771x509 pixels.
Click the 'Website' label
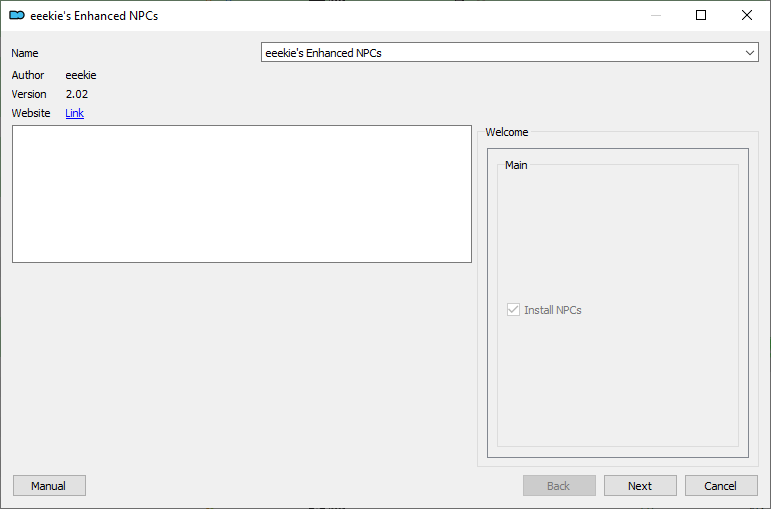pyautogui.click(x=31, y=113)
